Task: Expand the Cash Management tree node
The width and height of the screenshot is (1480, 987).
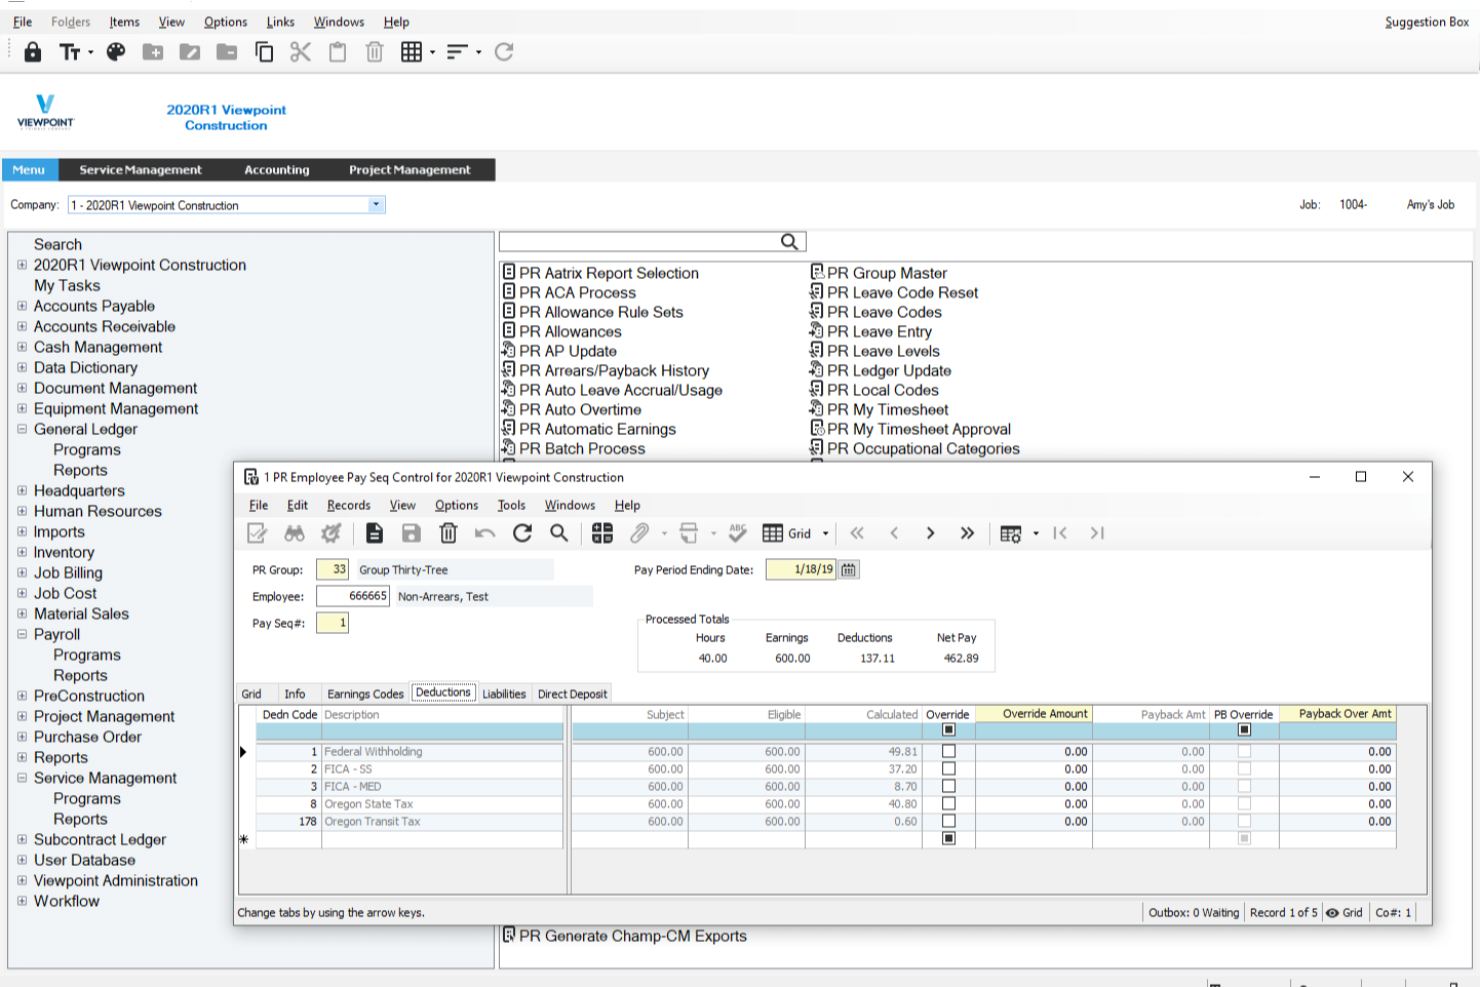Action: [22, 347]
